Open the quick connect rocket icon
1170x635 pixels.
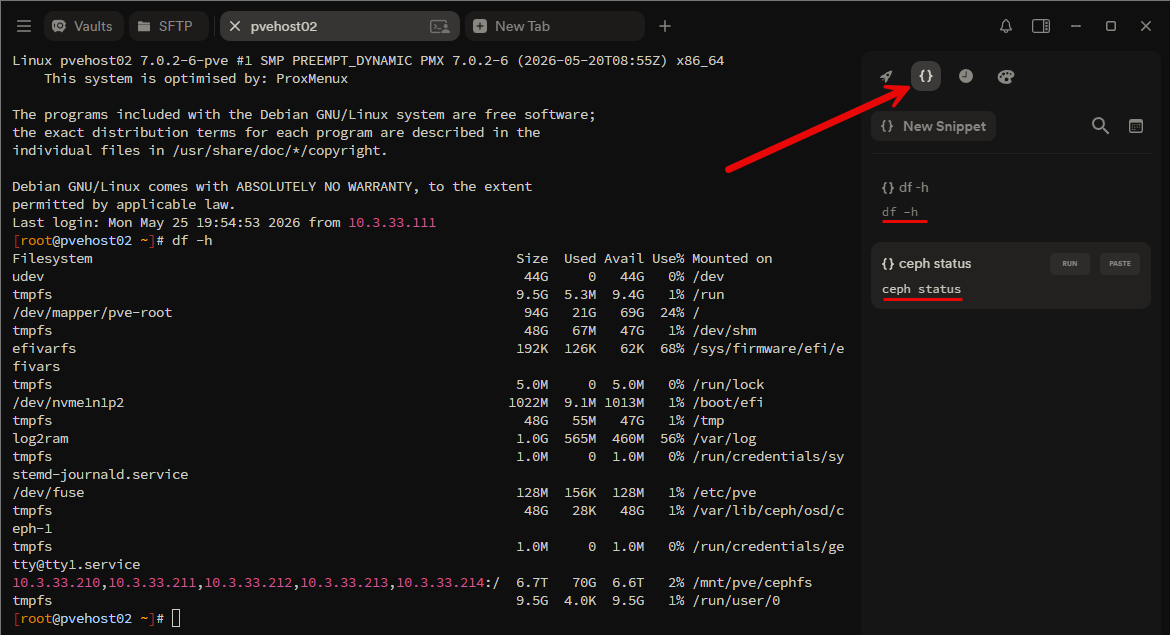pyautogui.click(x=886, y=76)
